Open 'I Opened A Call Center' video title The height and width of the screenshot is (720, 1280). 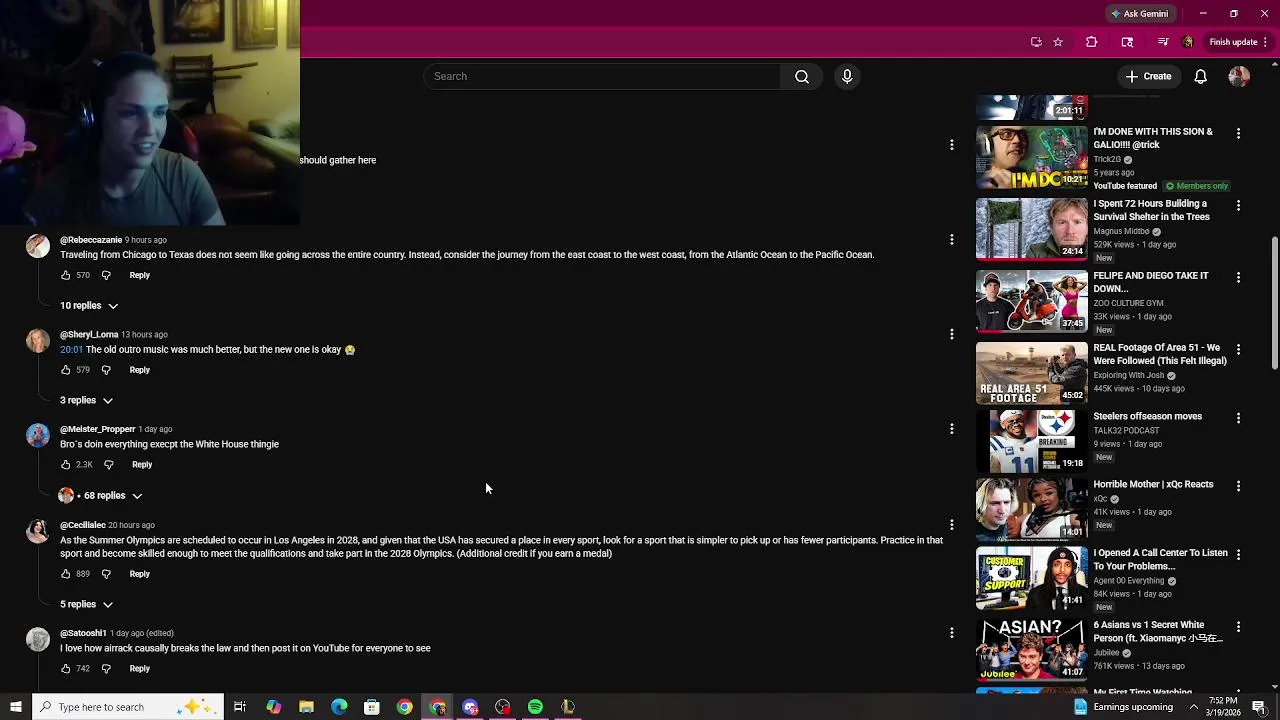(1160, 559)
